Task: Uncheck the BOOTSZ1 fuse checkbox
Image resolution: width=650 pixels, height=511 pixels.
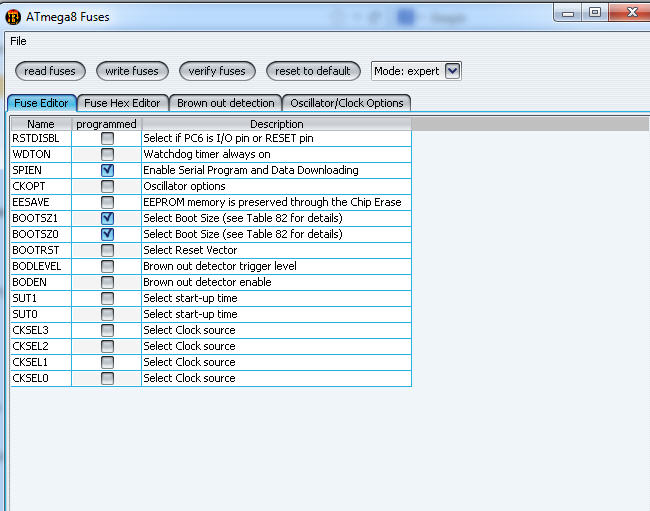Action: point(107,218)
